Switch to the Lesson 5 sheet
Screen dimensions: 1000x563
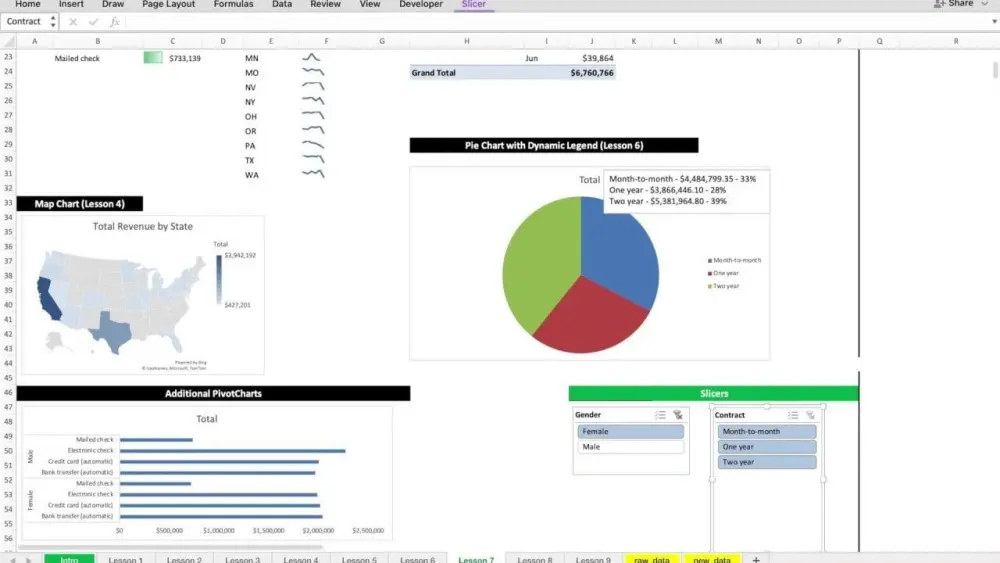click(359, 559)
